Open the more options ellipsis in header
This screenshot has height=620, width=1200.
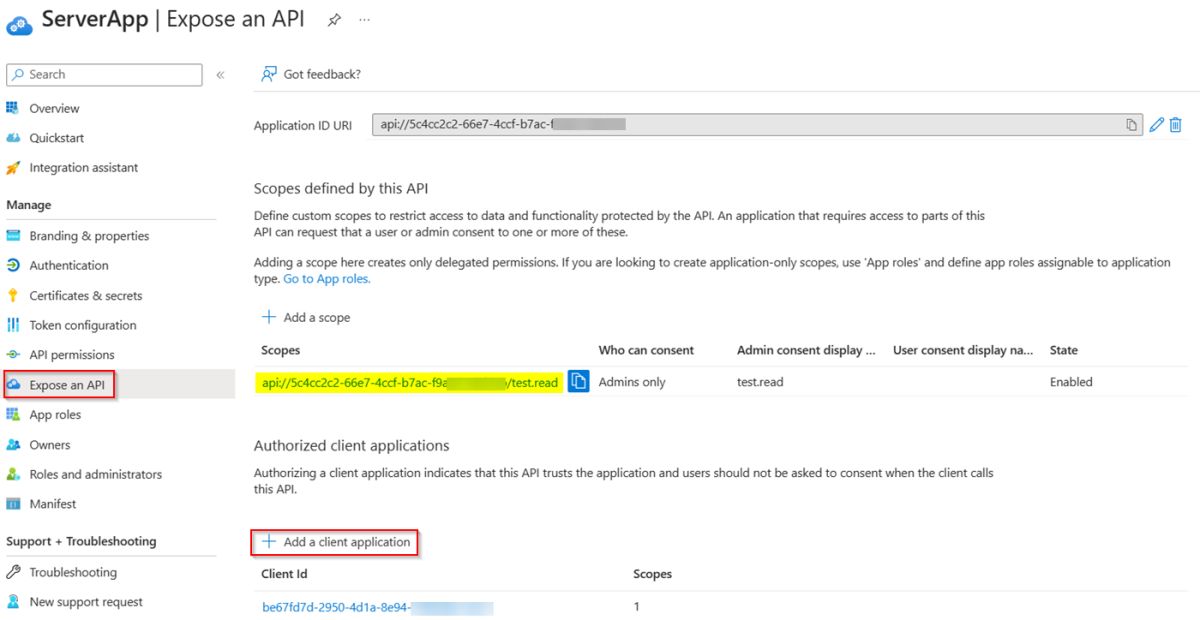pos(364,20)
